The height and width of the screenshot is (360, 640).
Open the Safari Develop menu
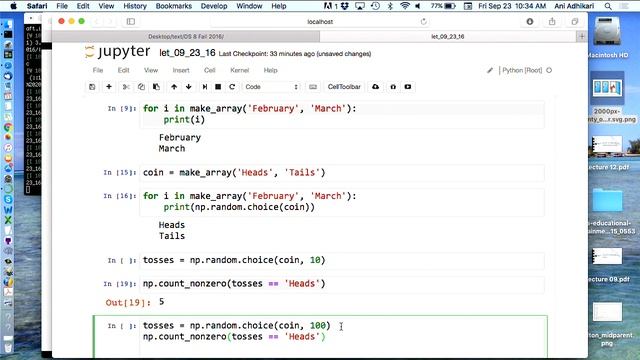(214, 6)
